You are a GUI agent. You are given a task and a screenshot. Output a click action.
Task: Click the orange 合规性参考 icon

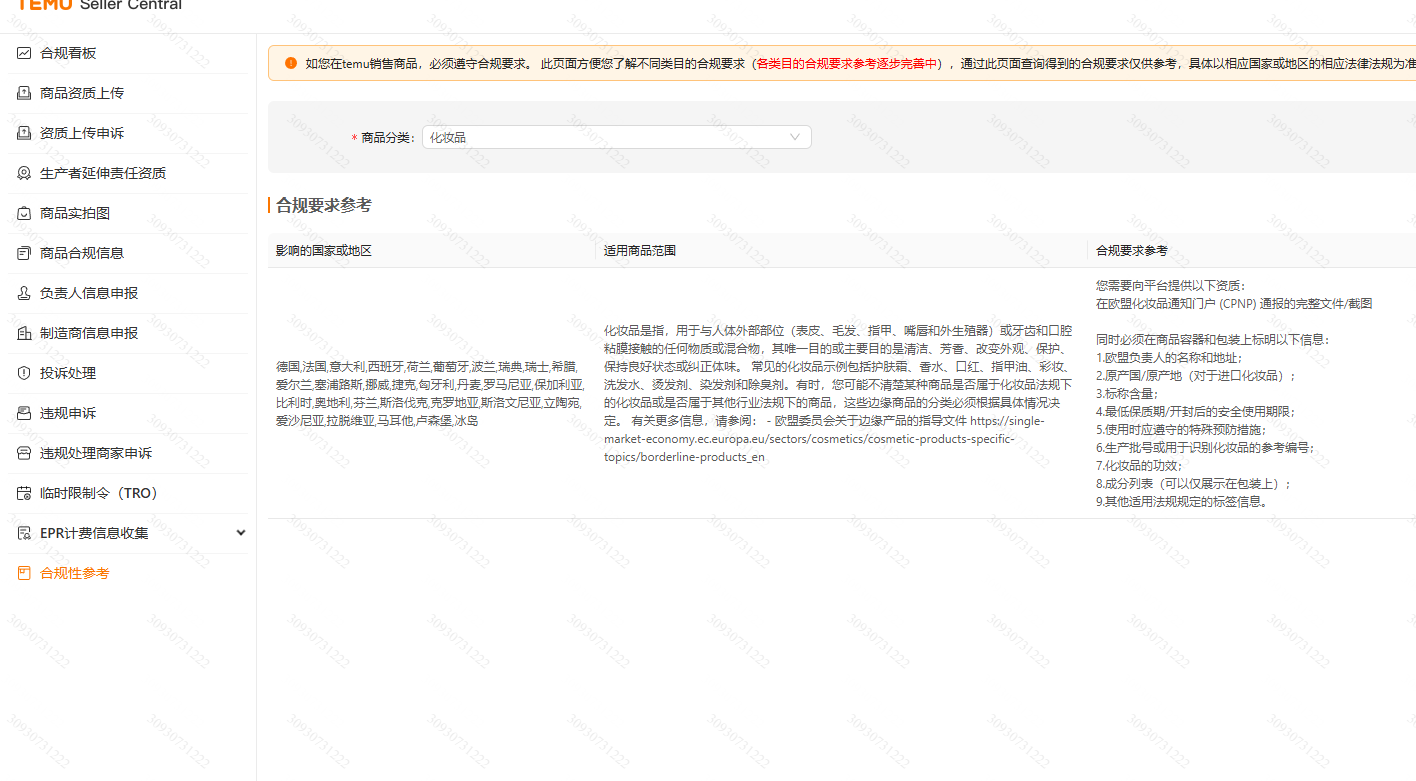24,573
